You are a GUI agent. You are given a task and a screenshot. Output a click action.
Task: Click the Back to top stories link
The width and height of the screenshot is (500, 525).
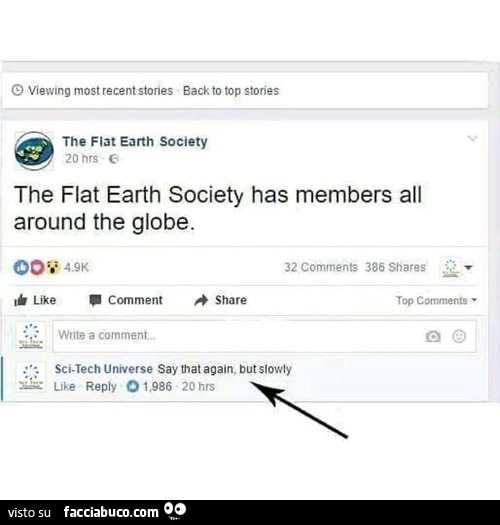pyautogui.click(x=231, y=91)
